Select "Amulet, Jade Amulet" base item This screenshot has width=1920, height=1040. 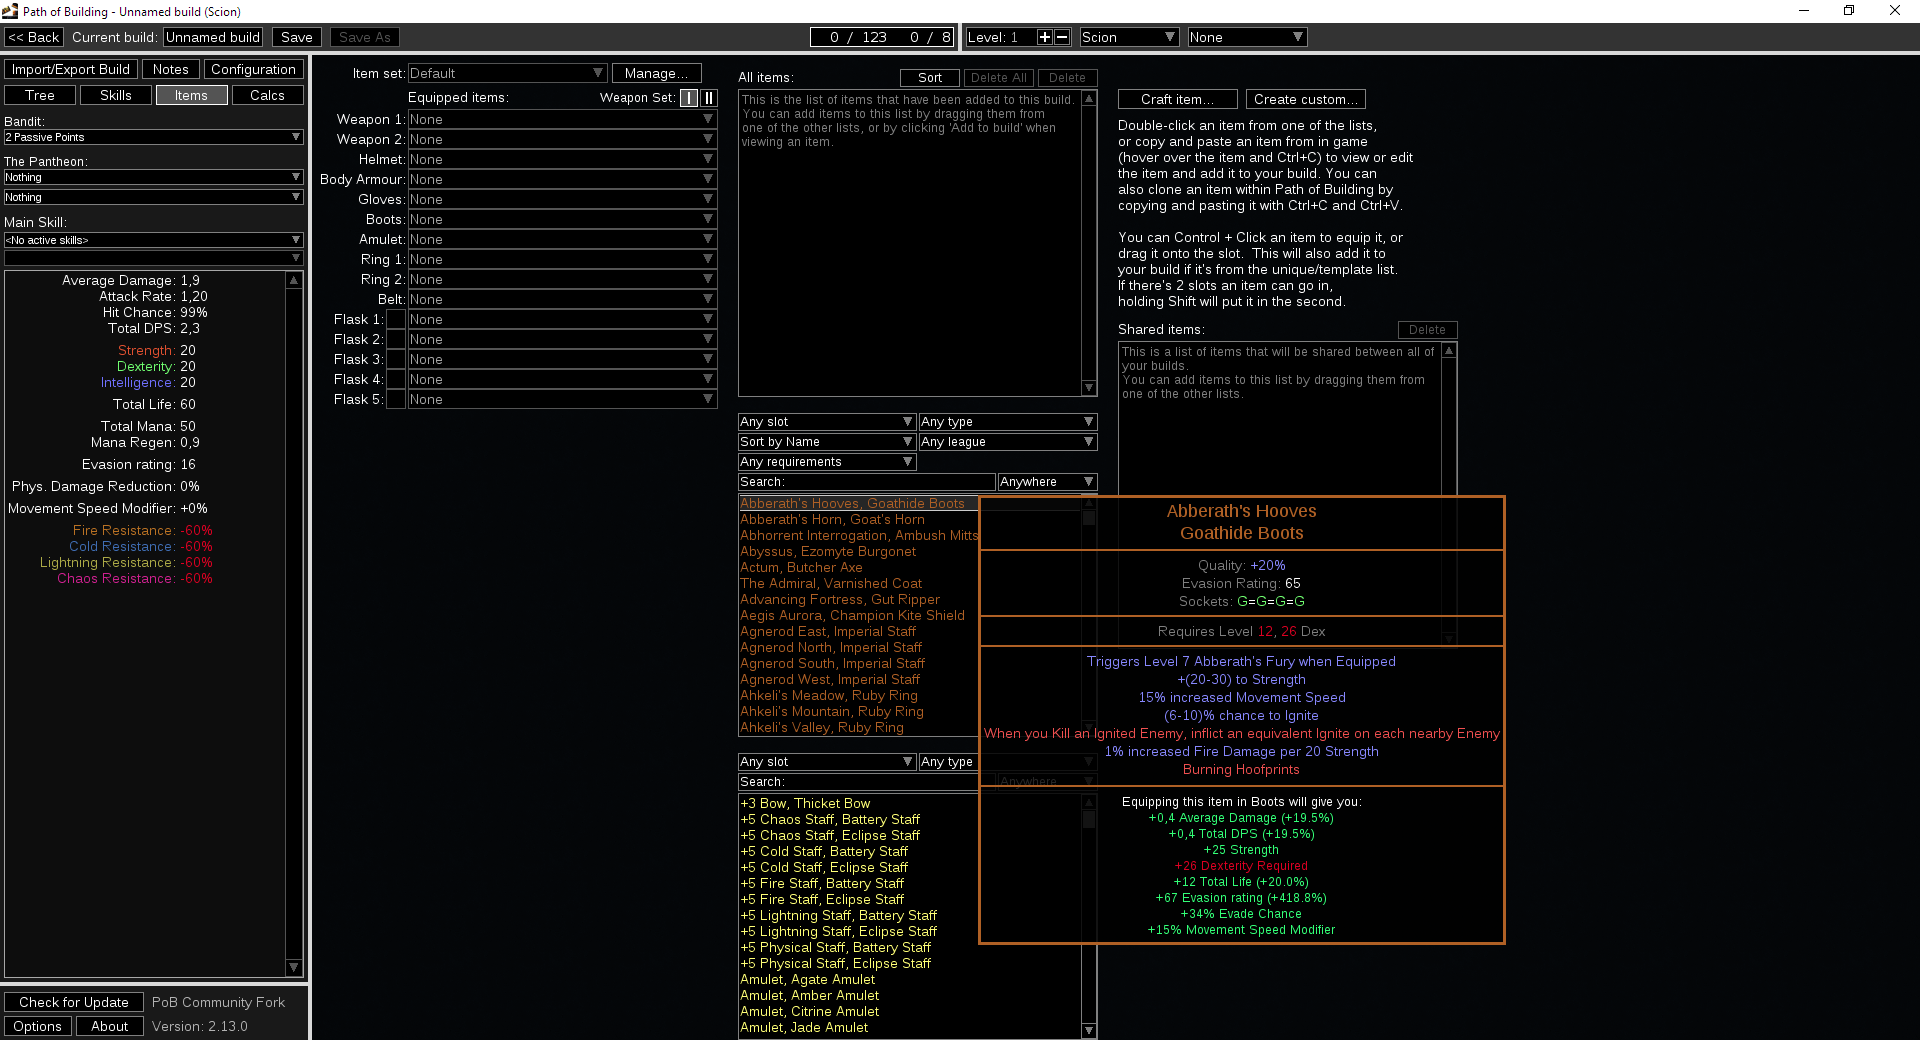click(x=804, y=1028)
